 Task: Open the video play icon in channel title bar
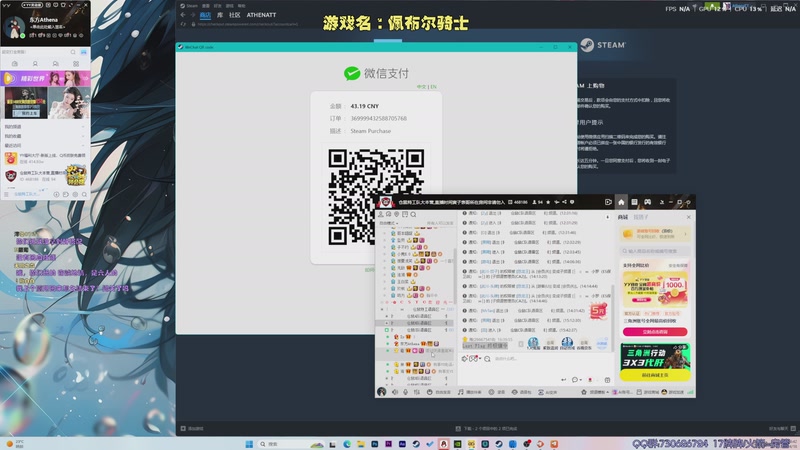[608, 202]
